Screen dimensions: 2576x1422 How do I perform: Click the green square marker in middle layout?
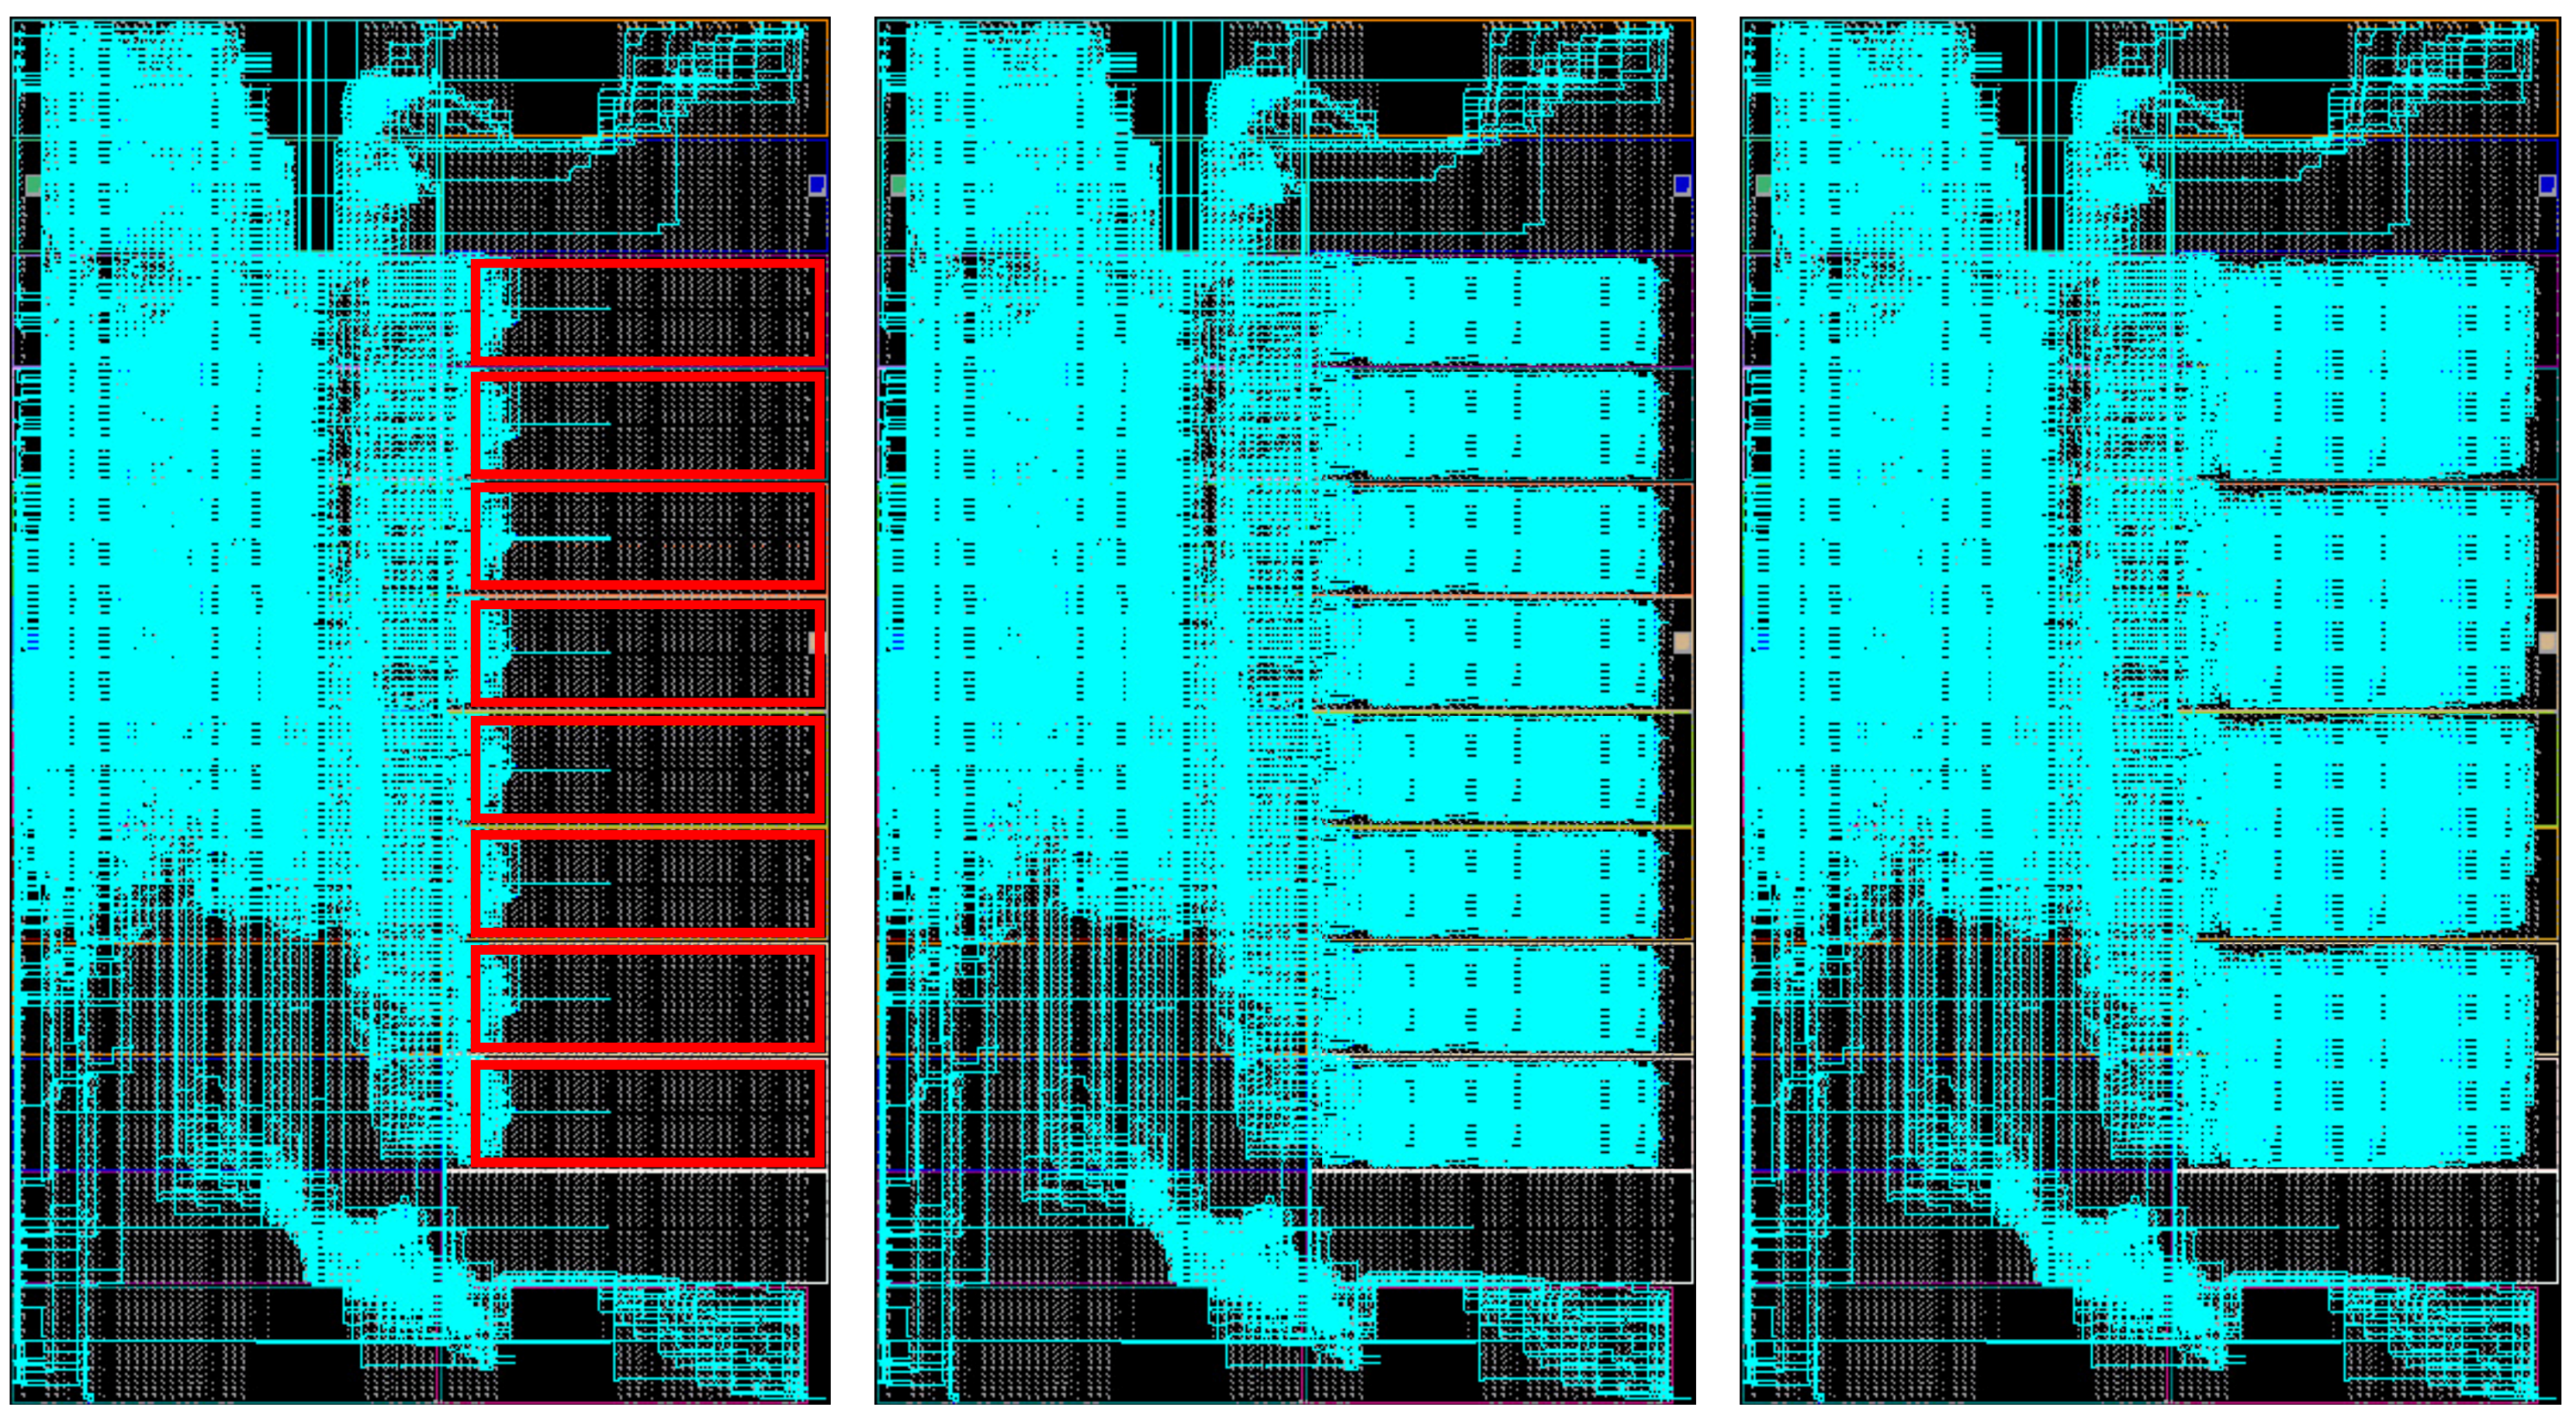(x=898, y=185)
